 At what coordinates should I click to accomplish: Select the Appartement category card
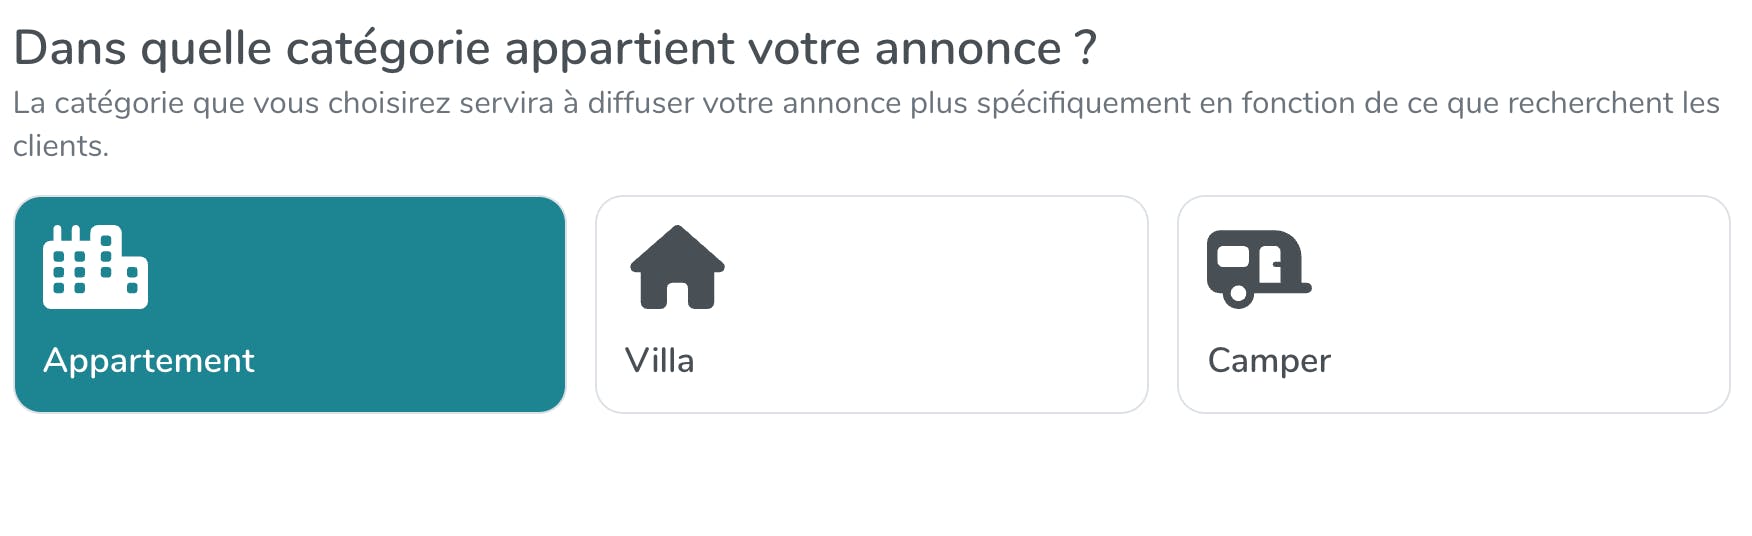(x=290, y=304)
